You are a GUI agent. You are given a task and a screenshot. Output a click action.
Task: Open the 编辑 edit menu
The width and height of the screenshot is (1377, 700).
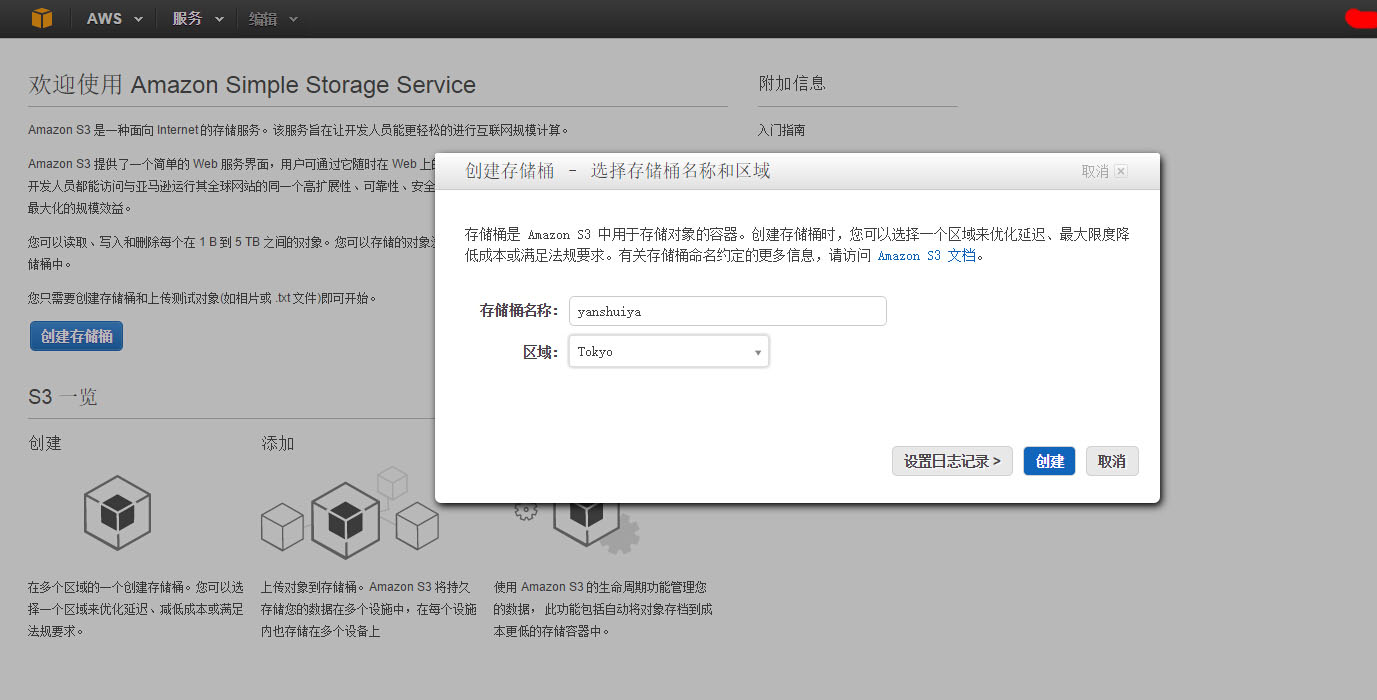273,19
